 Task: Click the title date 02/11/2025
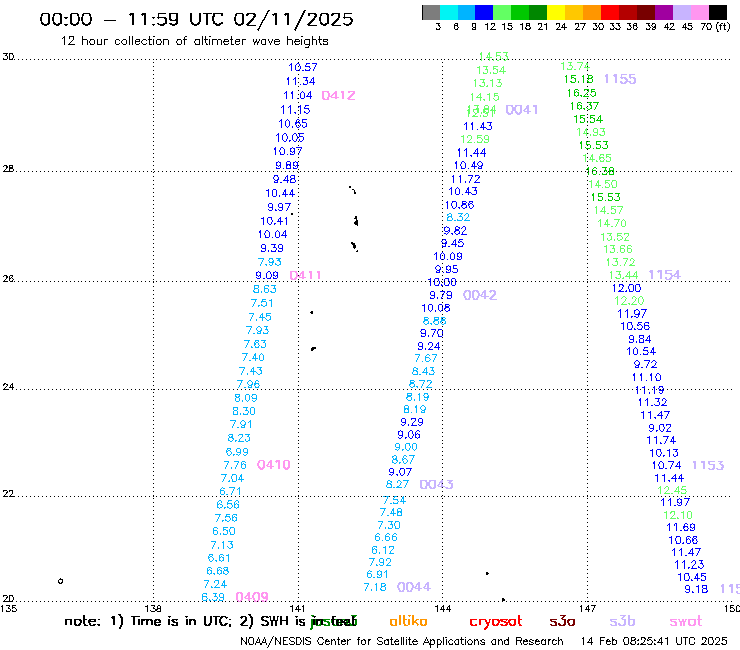[x=293, y=20]
